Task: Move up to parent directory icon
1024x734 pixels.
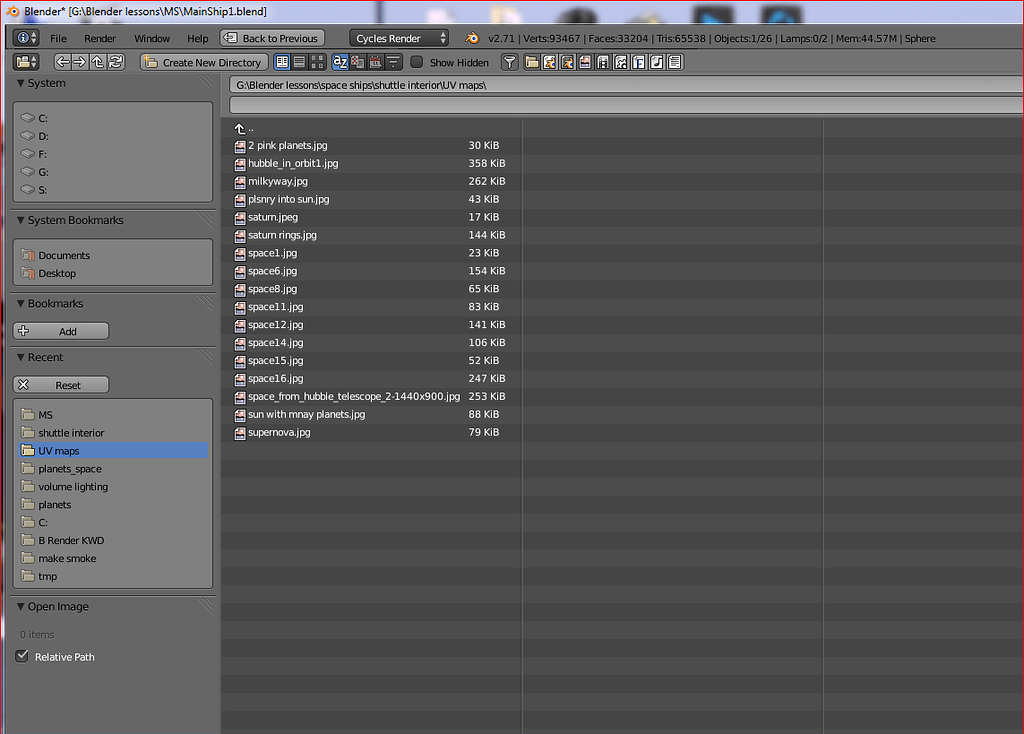Action: pos(97,62)
